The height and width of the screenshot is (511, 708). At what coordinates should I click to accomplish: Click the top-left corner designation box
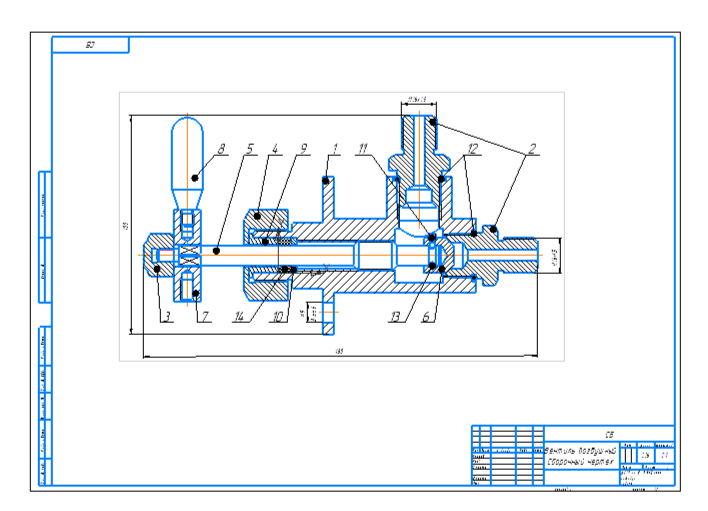click(90, 44)
